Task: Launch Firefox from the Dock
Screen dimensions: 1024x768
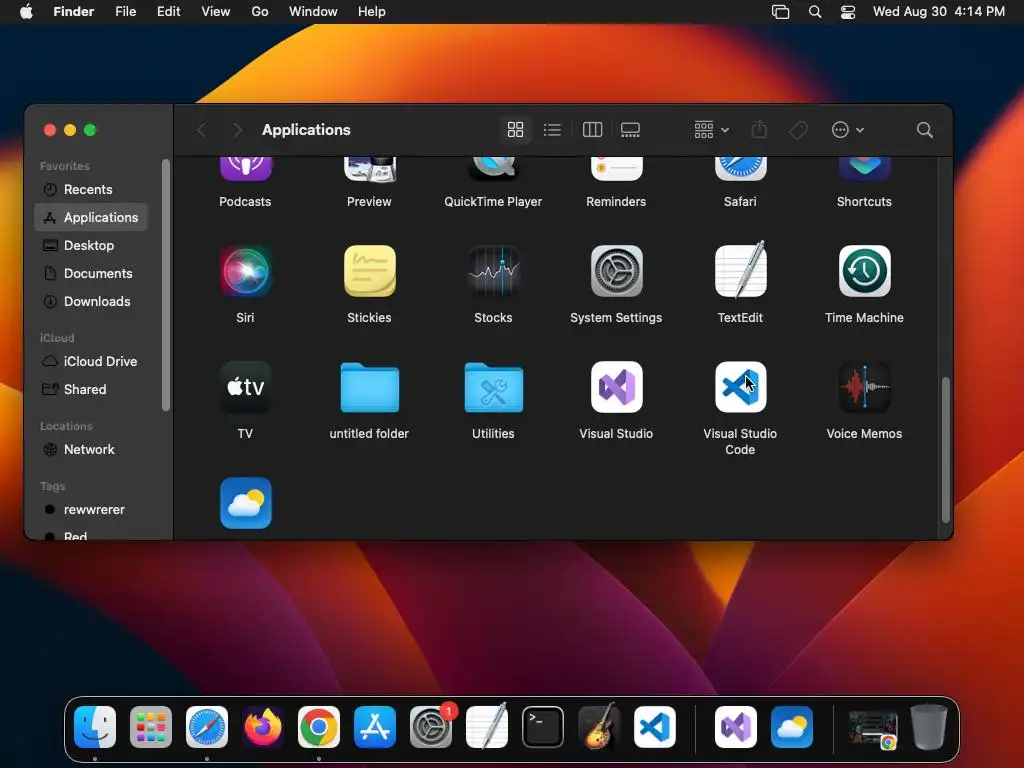Action: coord(263,727)
